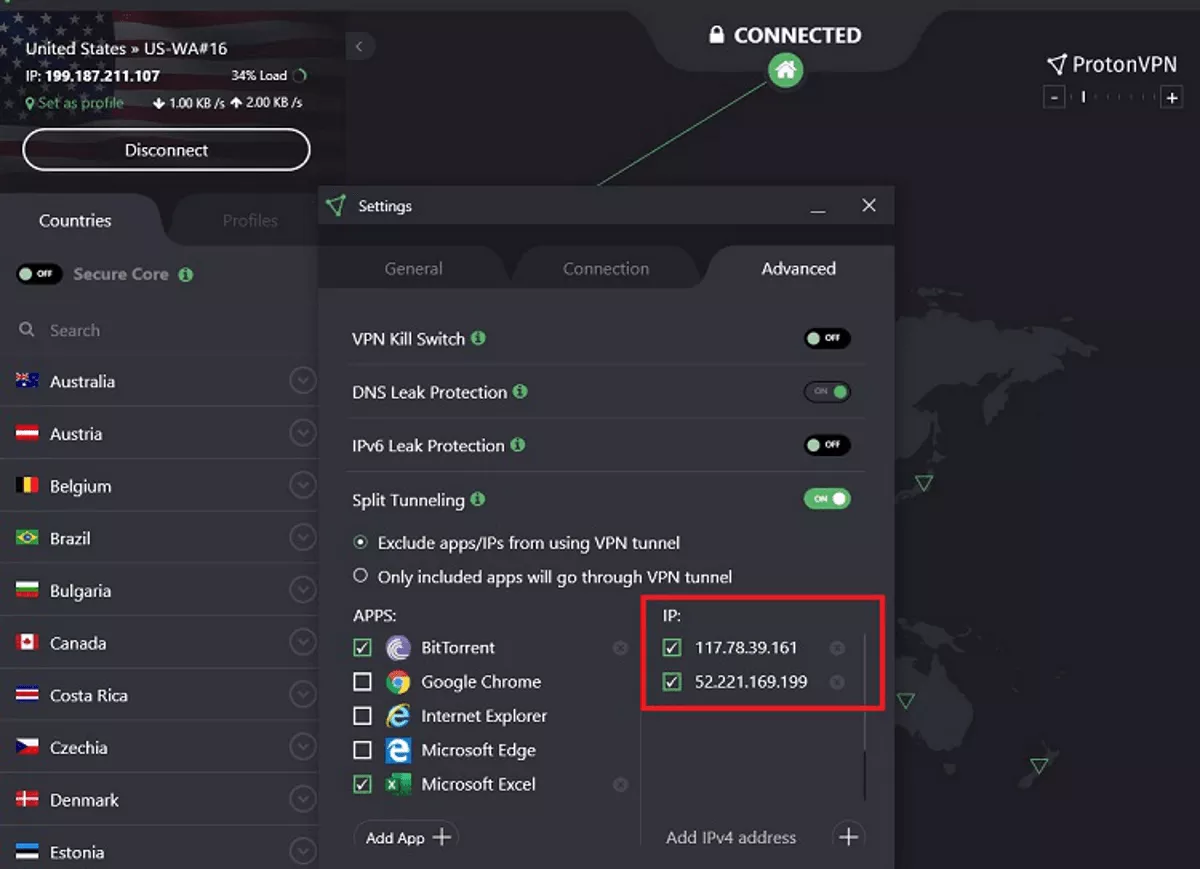Remove BitTorrent from apps list
Image resolution: width=1200 pixels, height=869 pixels.
(620, 648)
